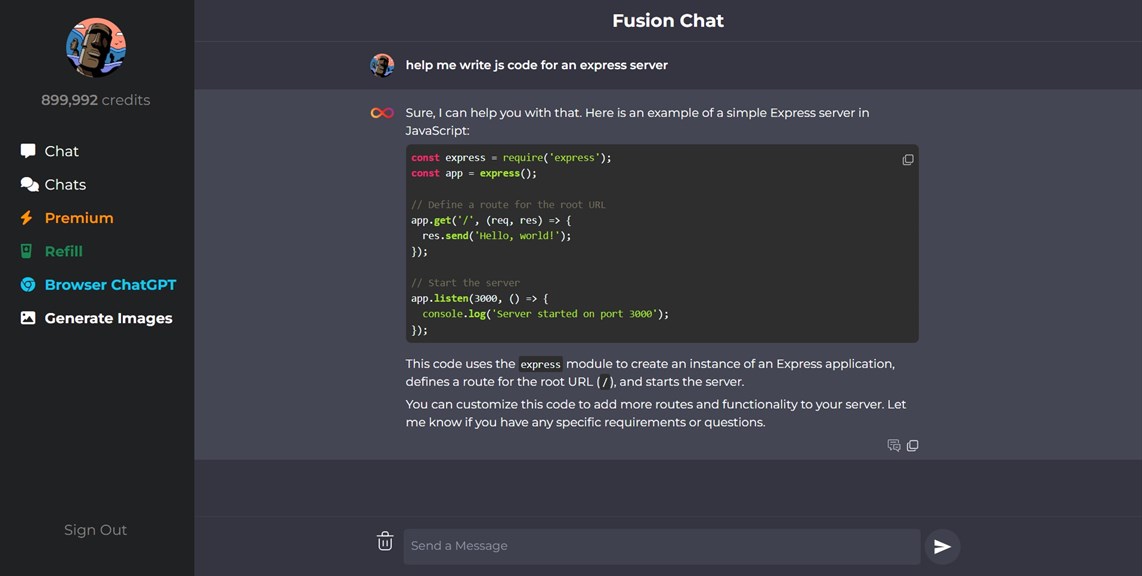Screen dimensions: 1142x576
Task: Click the Chat speech bubble icon
Action: point(28,151)
